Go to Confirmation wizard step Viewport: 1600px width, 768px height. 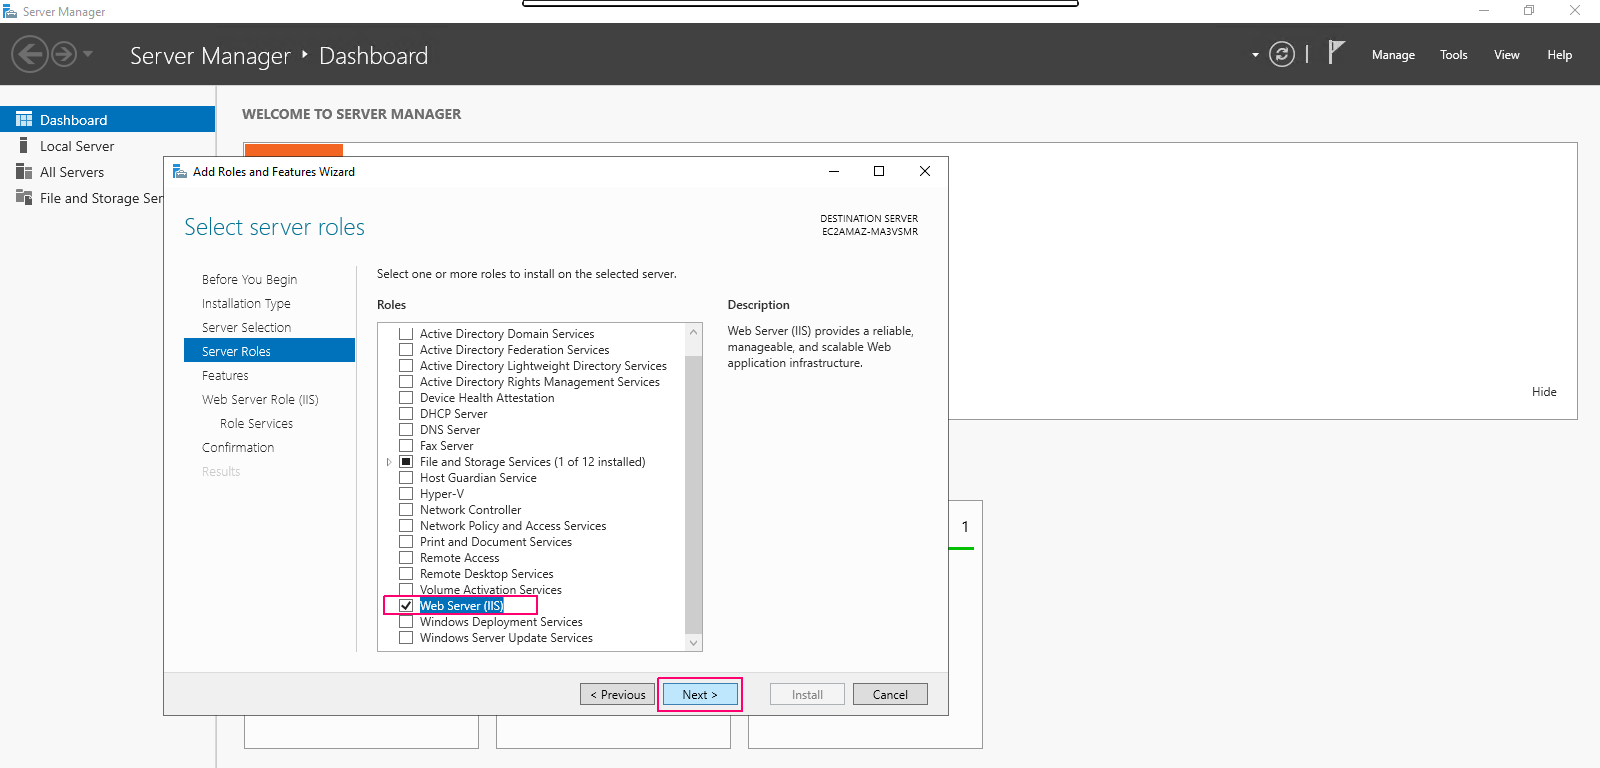coord(238,447)
